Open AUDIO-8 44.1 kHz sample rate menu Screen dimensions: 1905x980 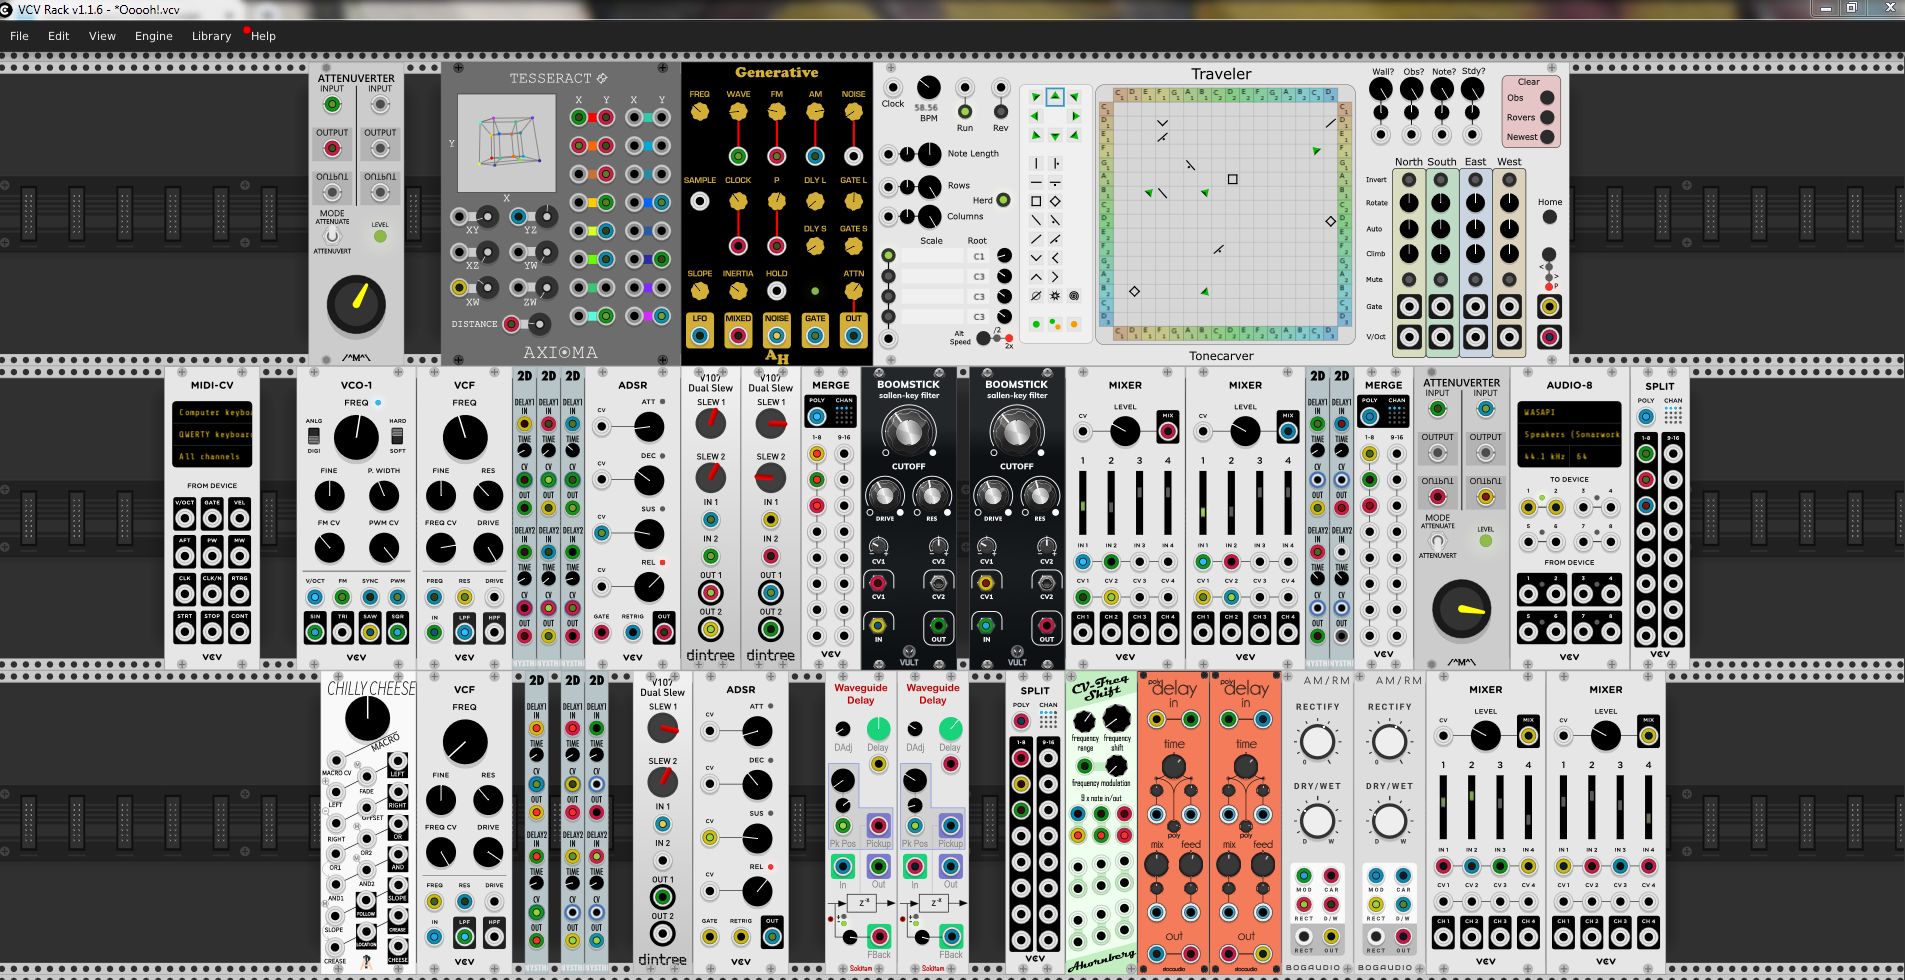tap(1543, 456)
